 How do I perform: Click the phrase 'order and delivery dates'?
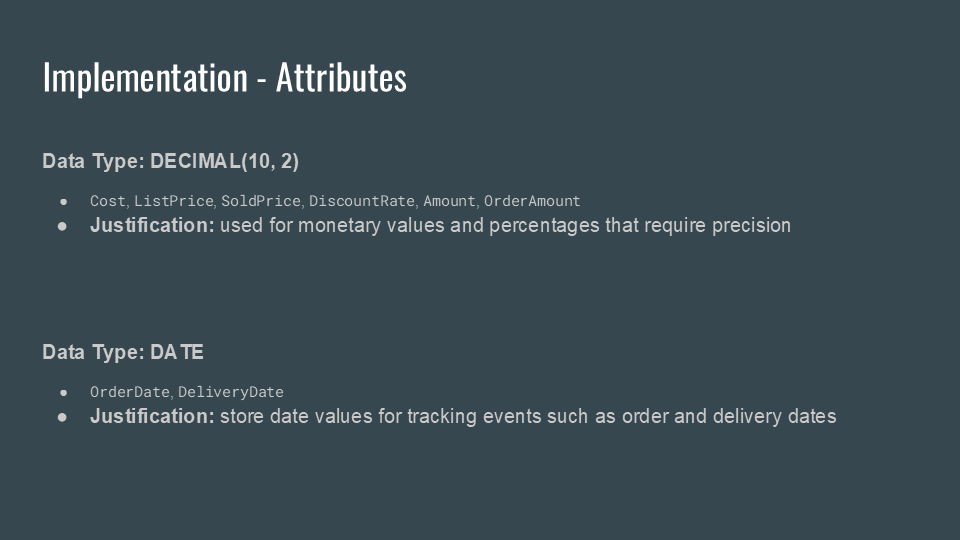(x=729, y=416)
